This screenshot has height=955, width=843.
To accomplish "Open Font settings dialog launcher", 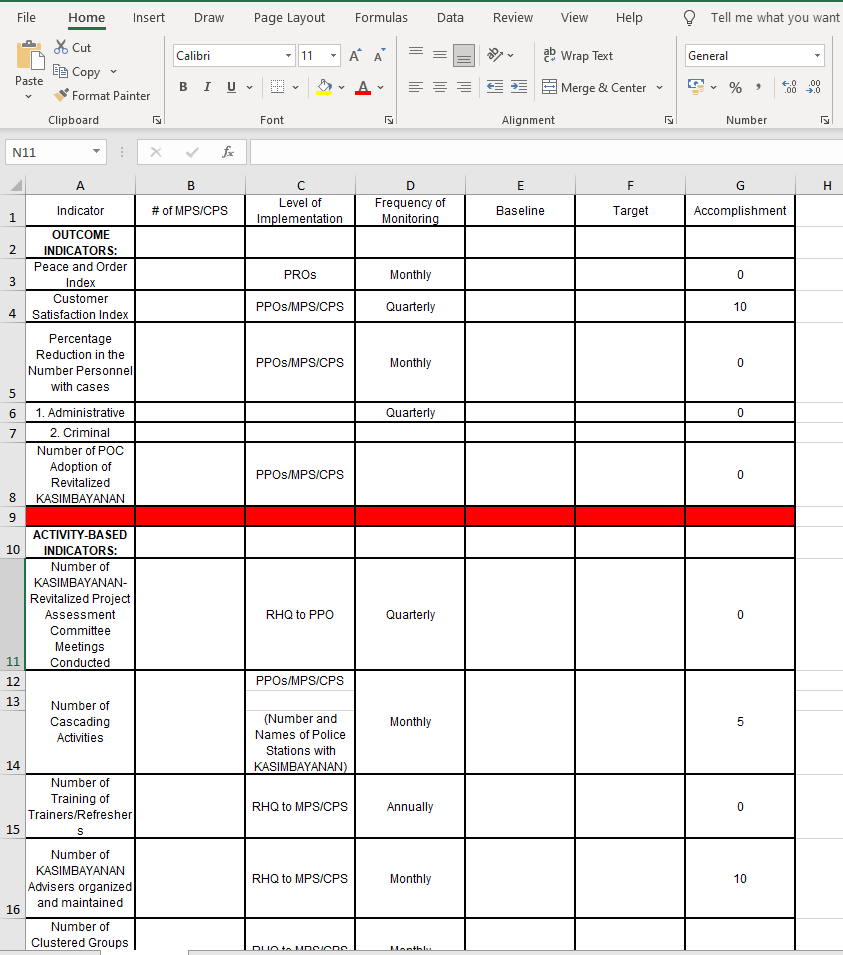I will click(389, 120).
